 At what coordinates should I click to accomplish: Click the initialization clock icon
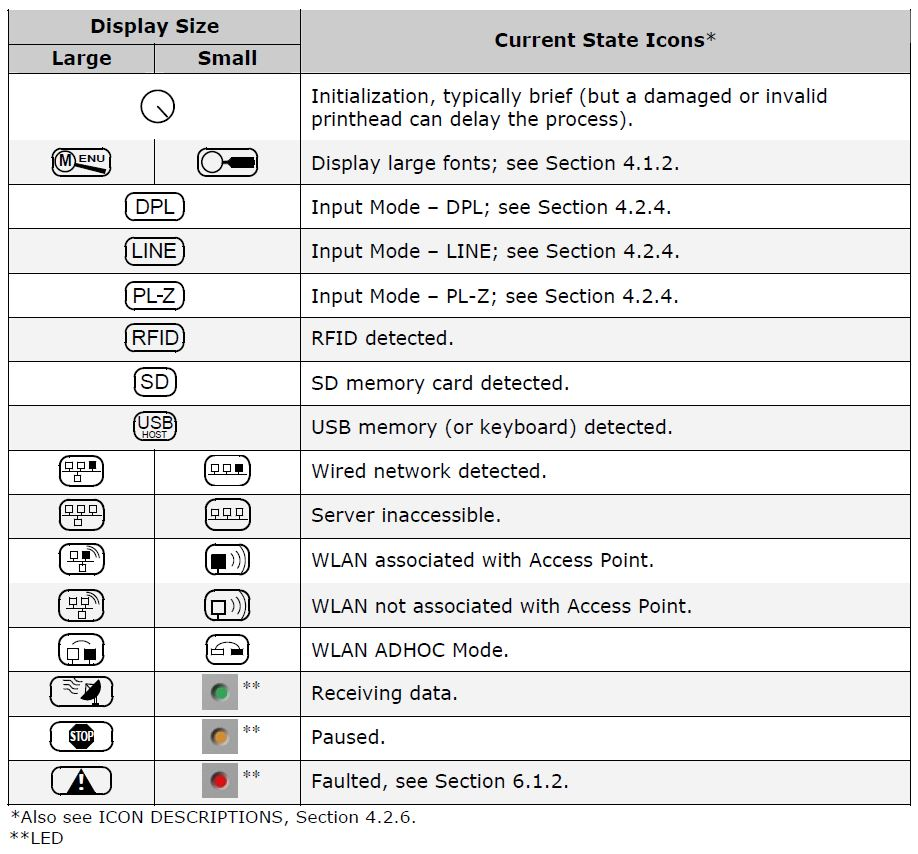click(x=158, y=106)
